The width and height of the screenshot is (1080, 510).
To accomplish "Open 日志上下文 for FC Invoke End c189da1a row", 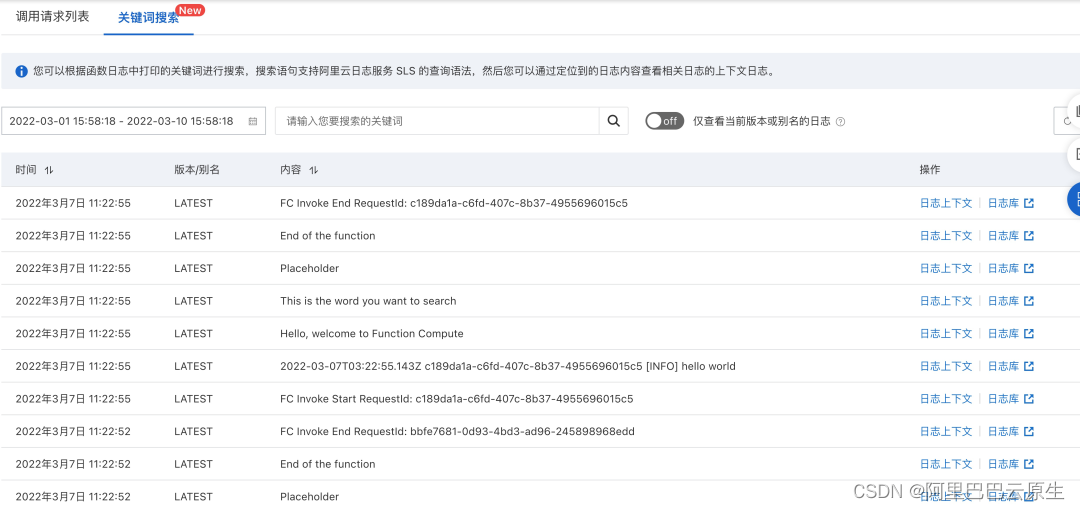I will (x=946, y=203).
